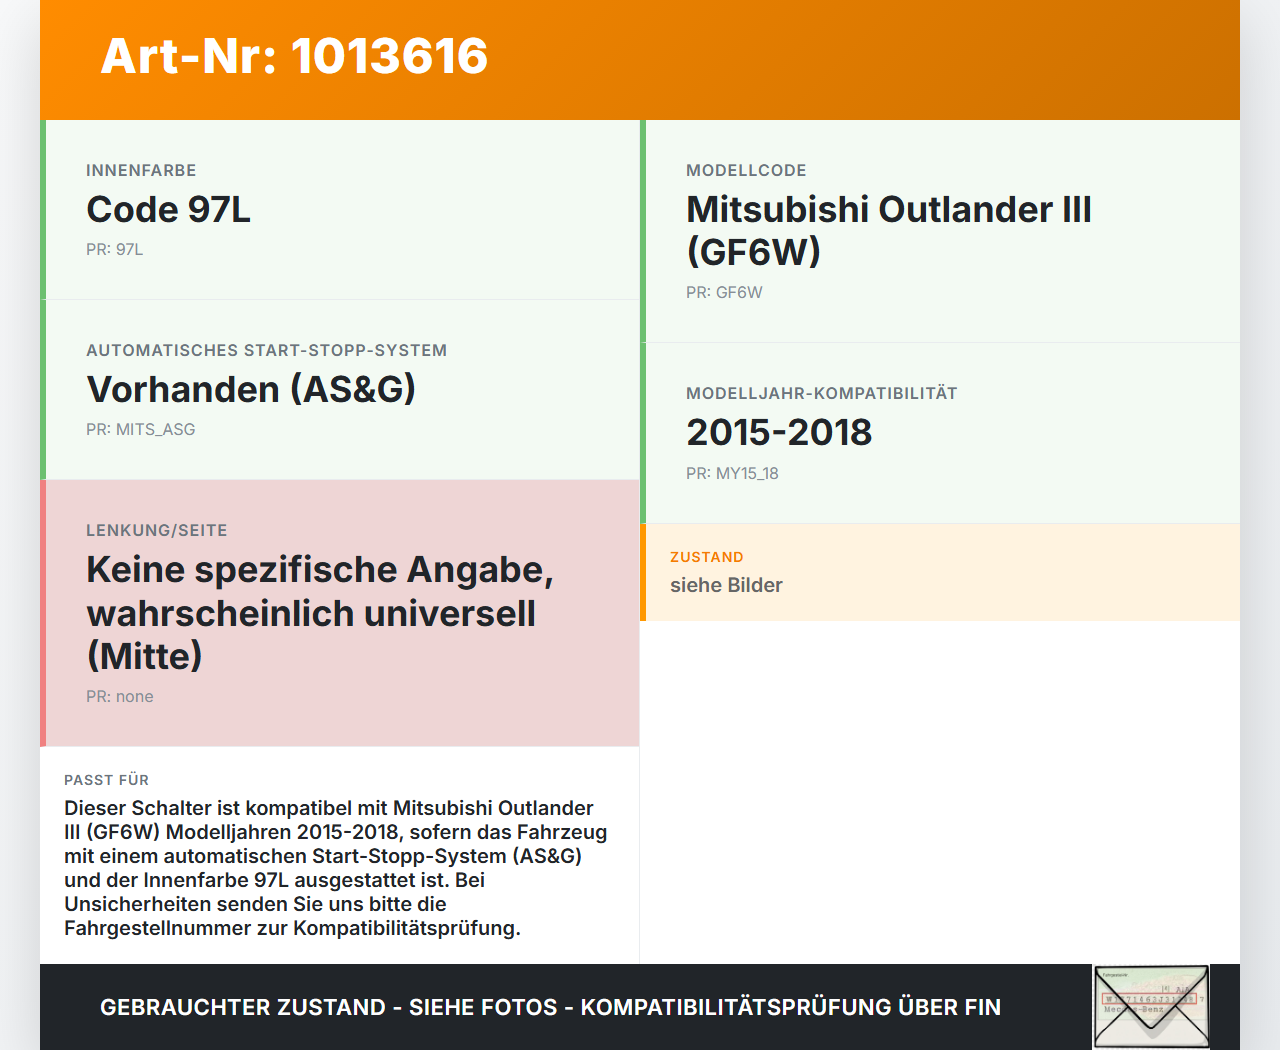Click the INNENFARBE label
This screenshot has height=1050, width=1280.
click(x=141, y=170)
